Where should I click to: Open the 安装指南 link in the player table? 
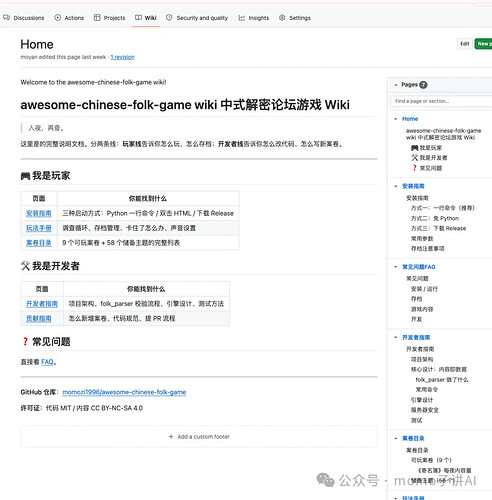point(39,213)
